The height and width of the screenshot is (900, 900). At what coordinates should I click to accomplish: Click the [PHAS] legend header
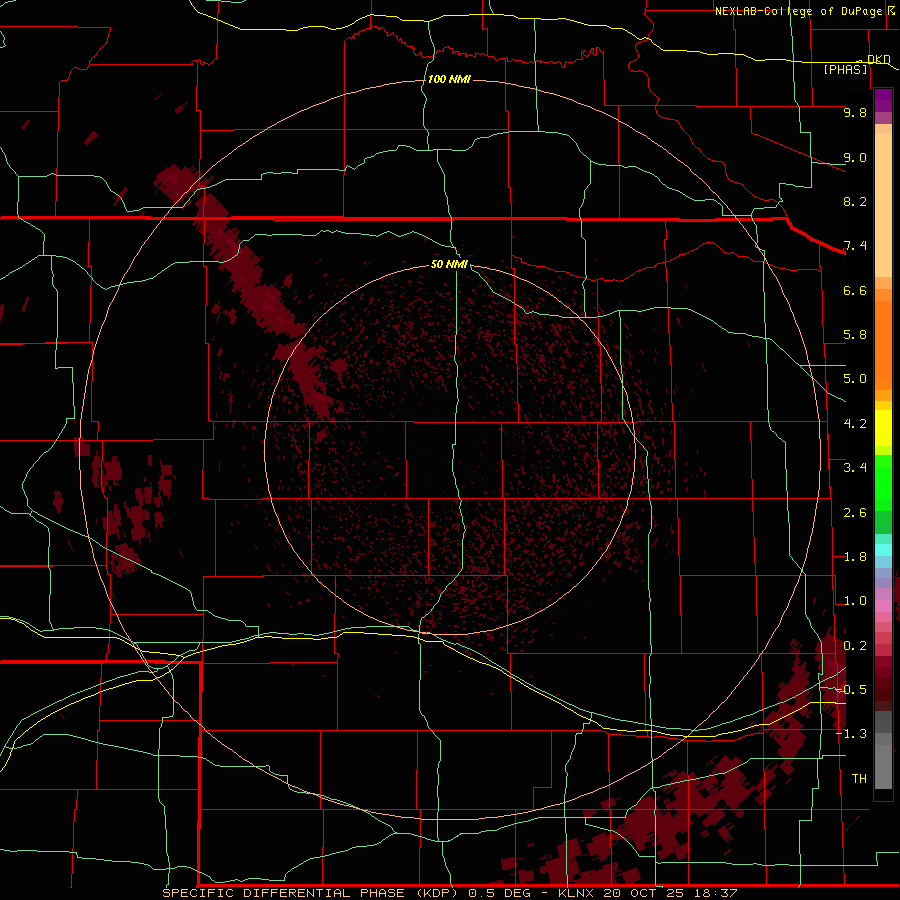845,69
